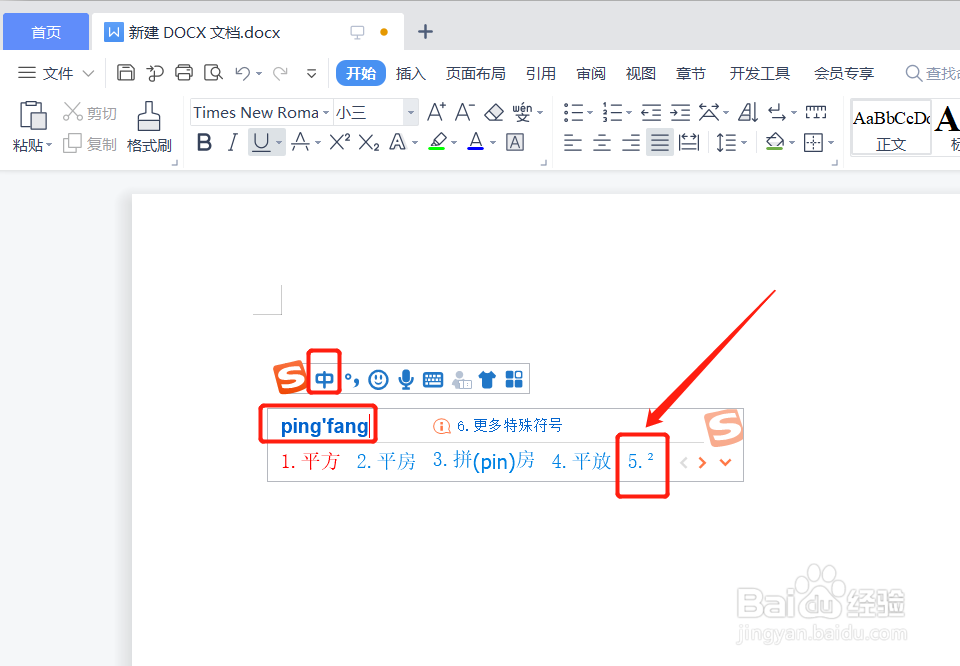Go to 首页 tab
The height and width of the screenshot is (666, 960).
tap(46, 32)
